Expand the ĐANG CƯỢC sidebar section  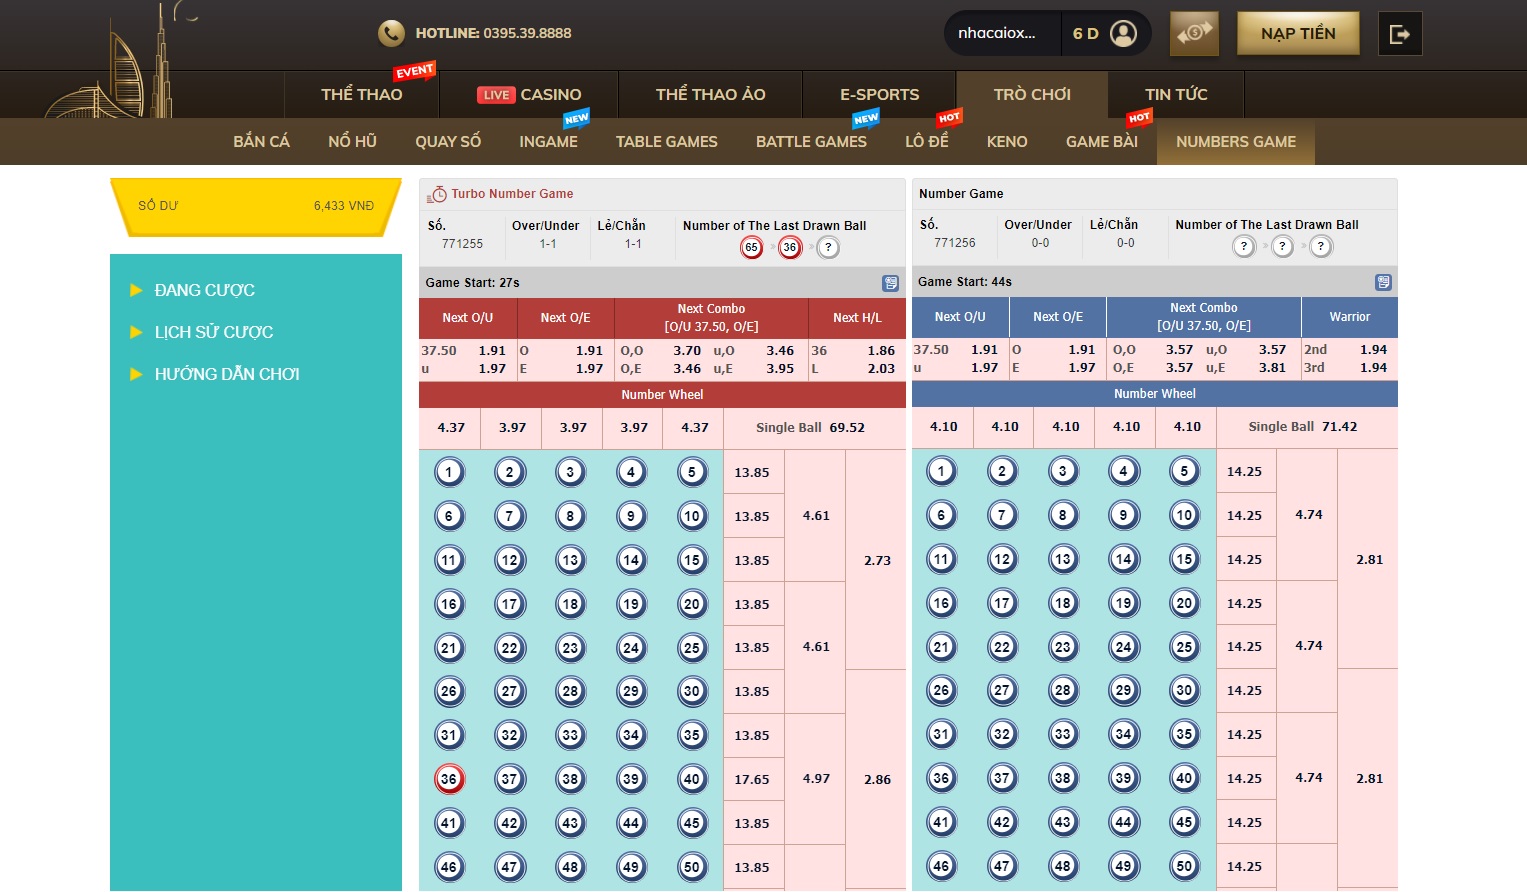pos(204,290)
